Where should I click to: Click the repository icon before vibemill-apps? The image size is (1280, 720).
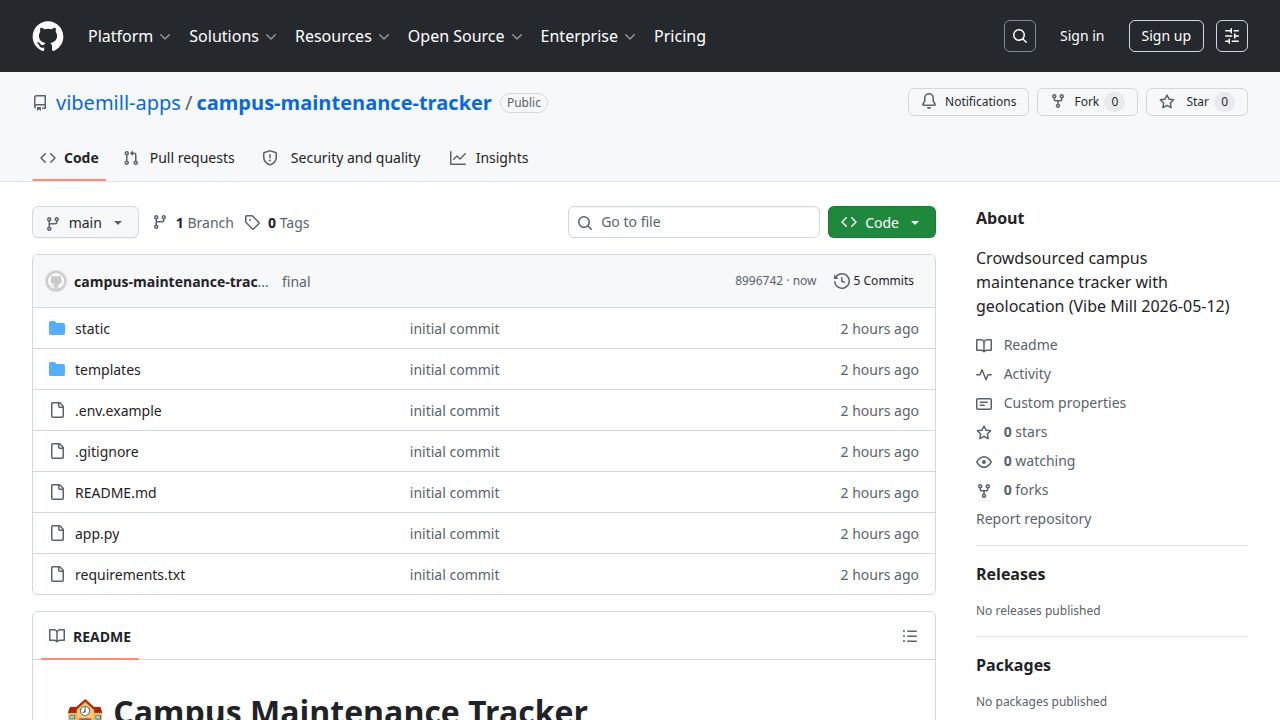tap(40, 103)
